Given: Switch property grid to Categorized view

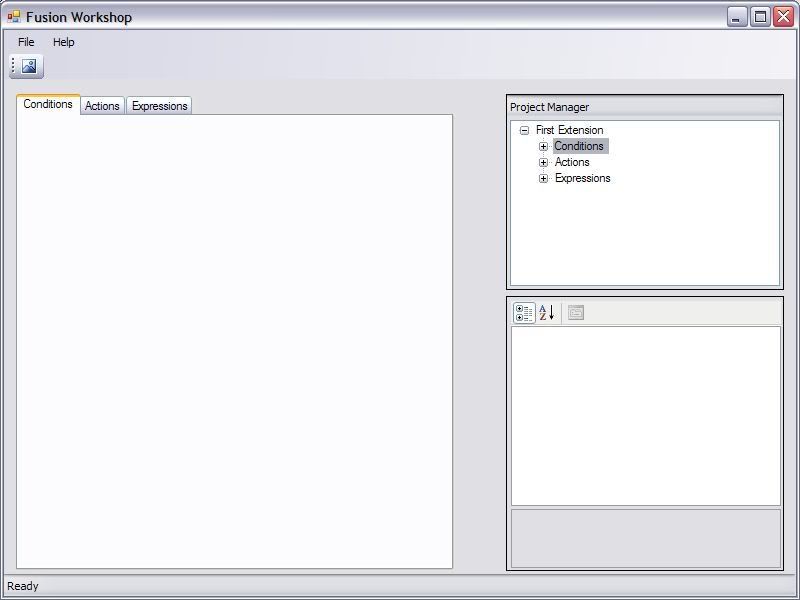Looking at the screenshot, I should point(524,313).
